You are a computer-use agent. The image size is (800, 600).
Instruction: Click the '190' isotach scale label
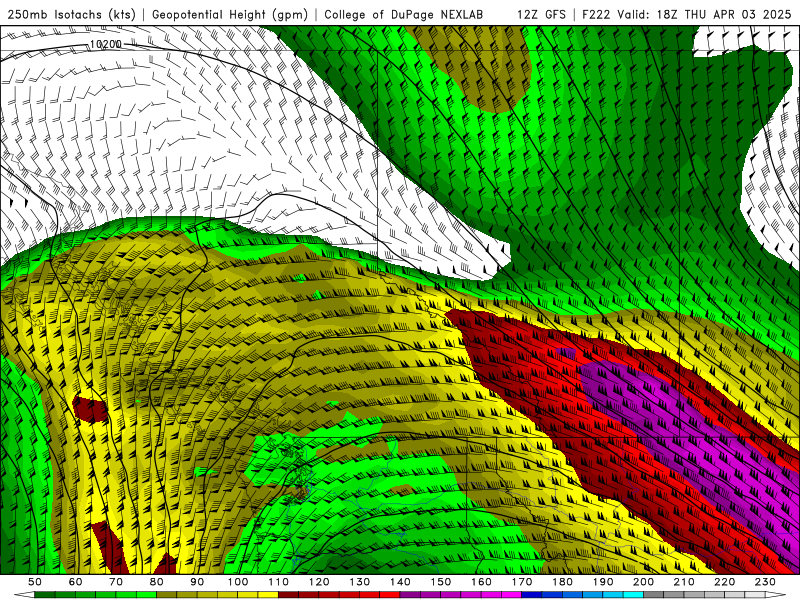603,582
